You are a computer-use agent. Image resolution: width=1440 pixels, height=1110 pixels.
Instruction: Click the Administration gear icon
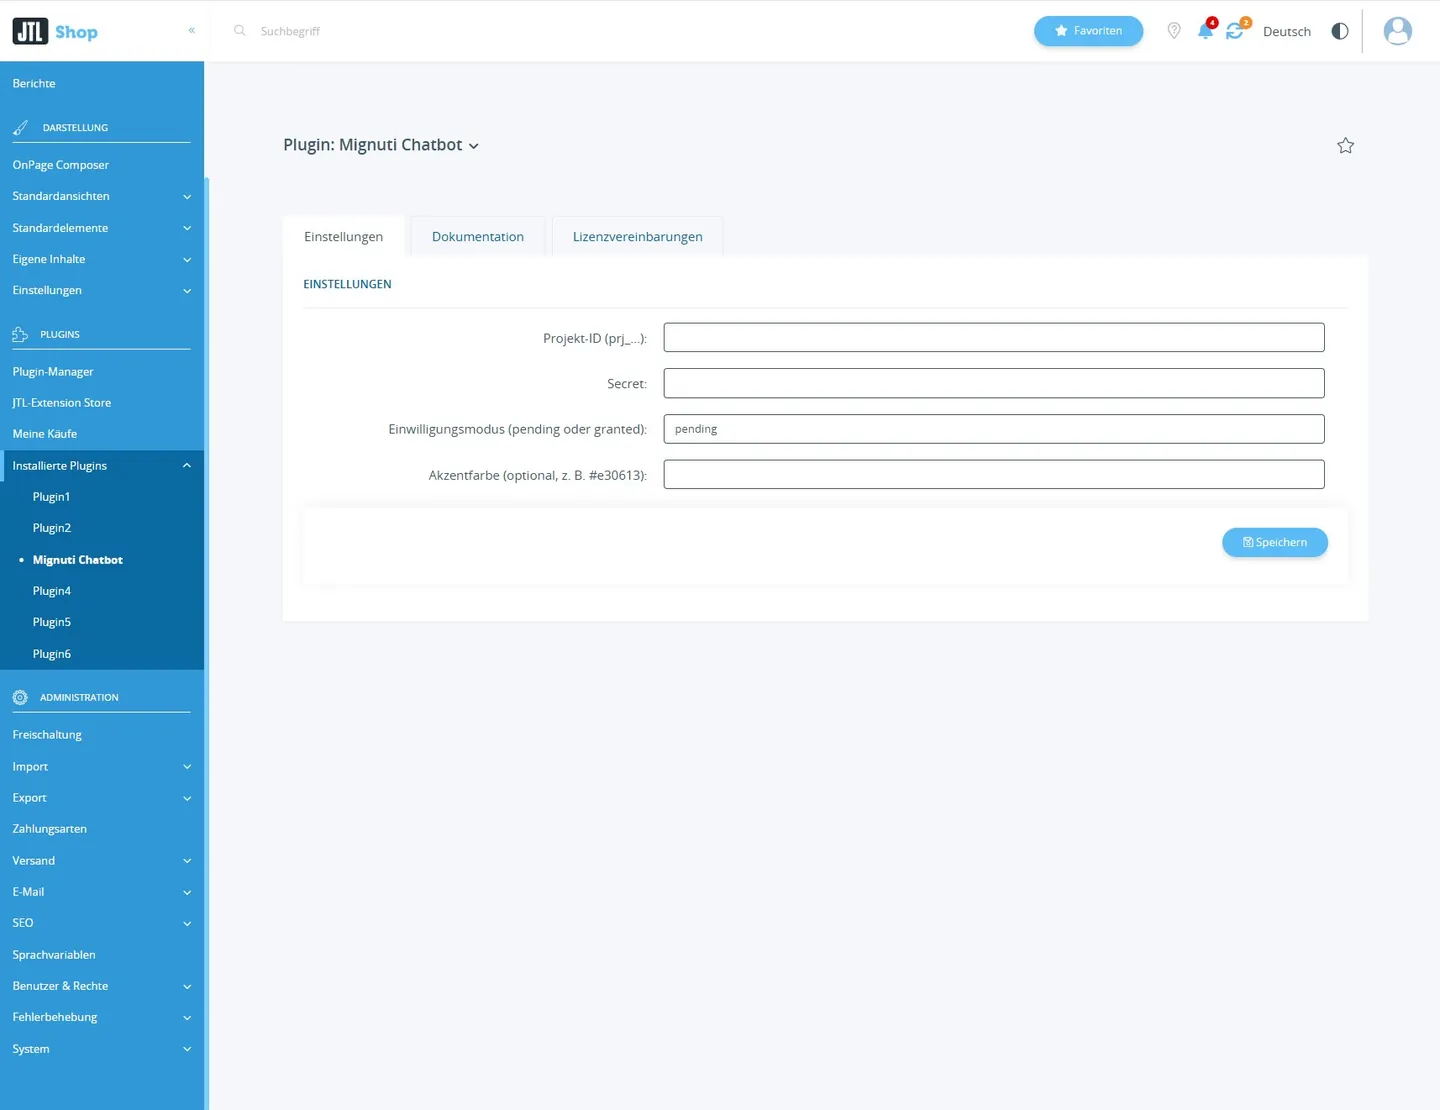point(20,697)
